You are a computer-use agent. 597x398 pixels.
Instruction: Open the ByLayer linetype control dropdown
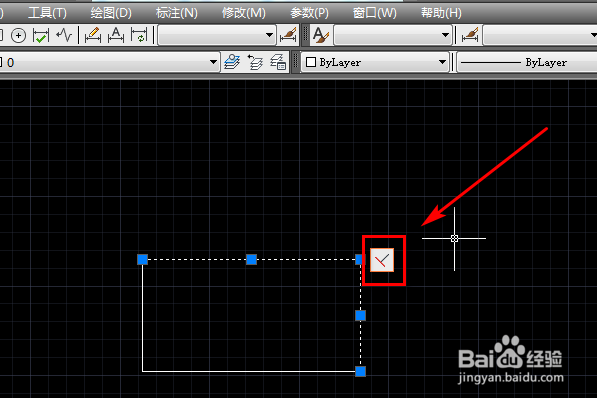point(527,62)
